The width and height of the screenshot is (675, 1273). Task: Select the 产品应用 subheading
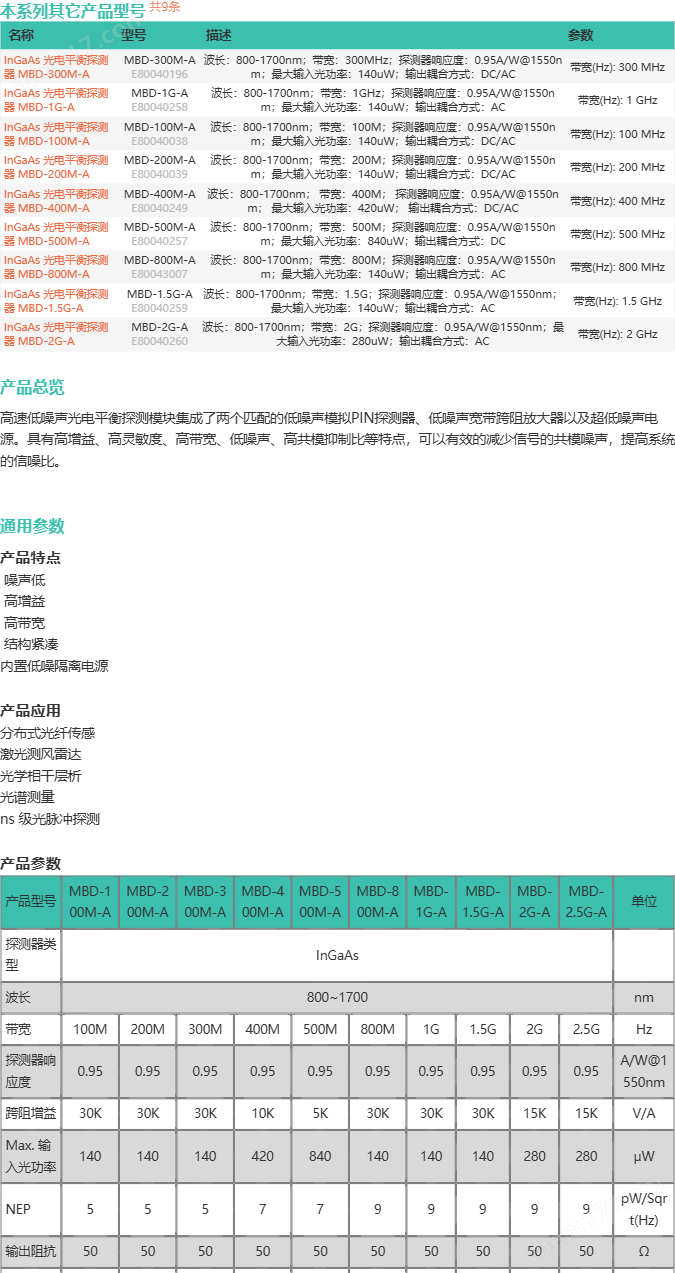pyautogui.click(x=30, y=711)
